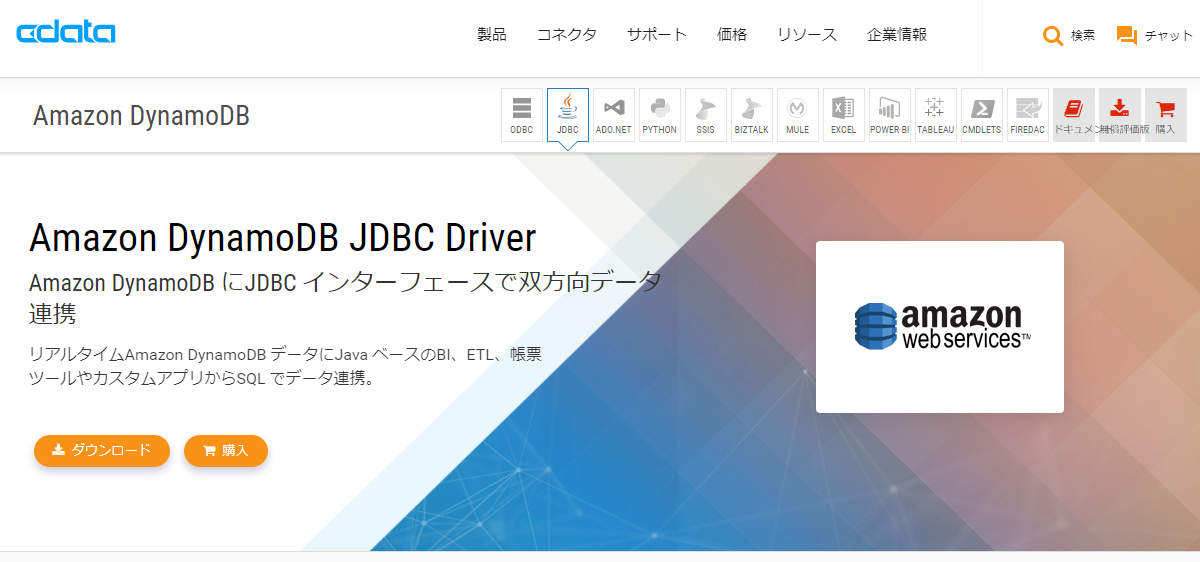Viewport: 1200px width, 562px height.
Task: Select the JDBC driver icon
Action: pyautogui.click(x=568, y=115)
